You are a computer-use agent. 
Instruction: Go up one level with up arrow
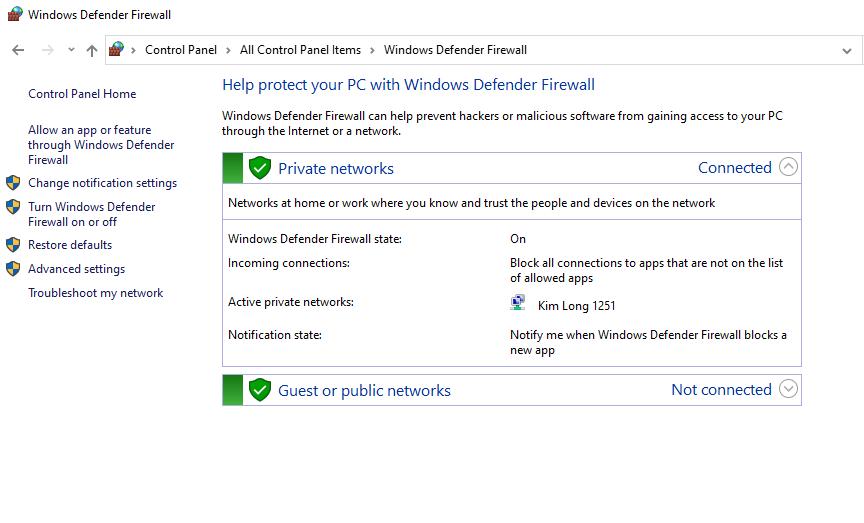91,50
